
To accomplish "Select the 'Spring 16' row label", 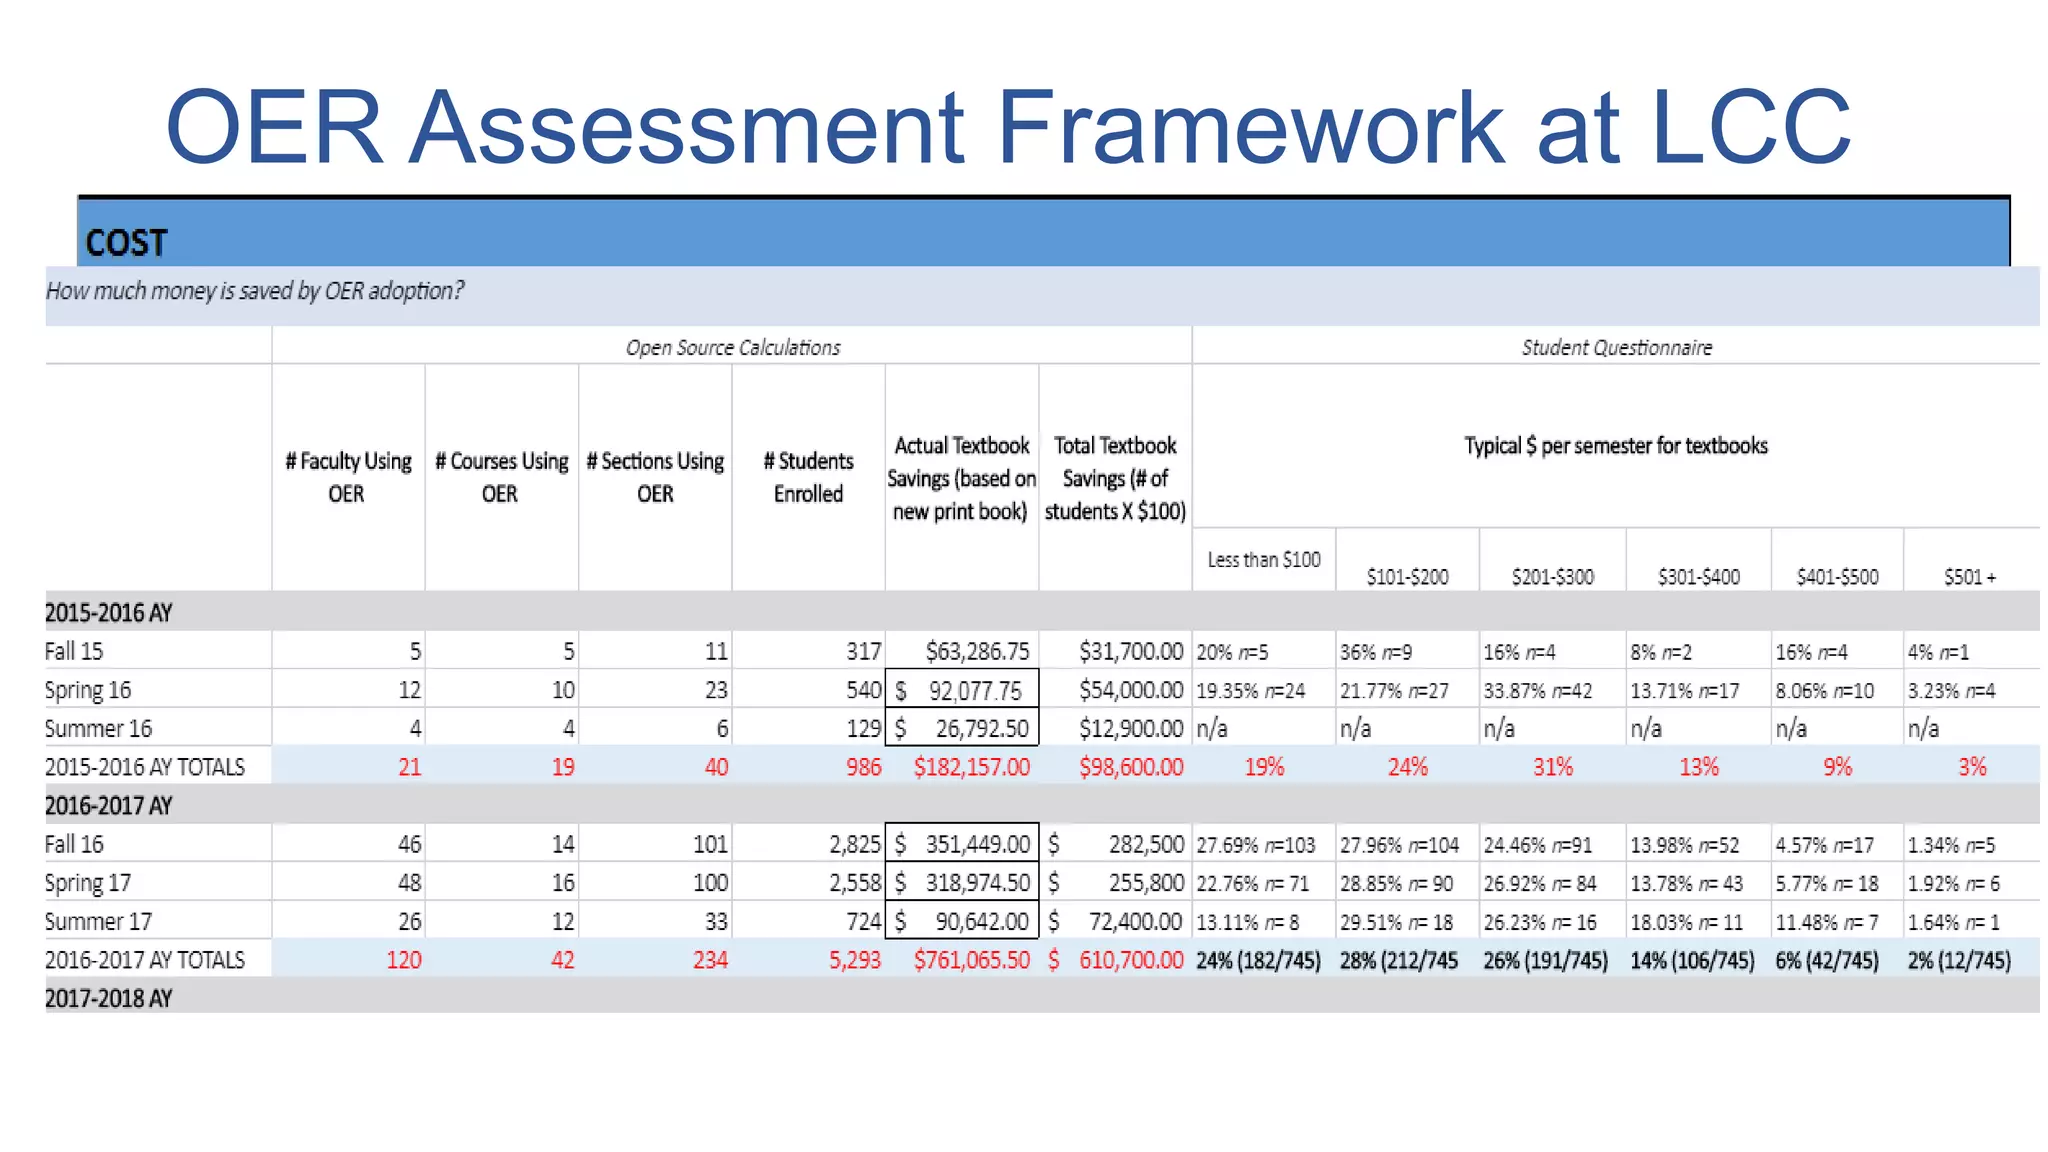I will coord(88,690).
